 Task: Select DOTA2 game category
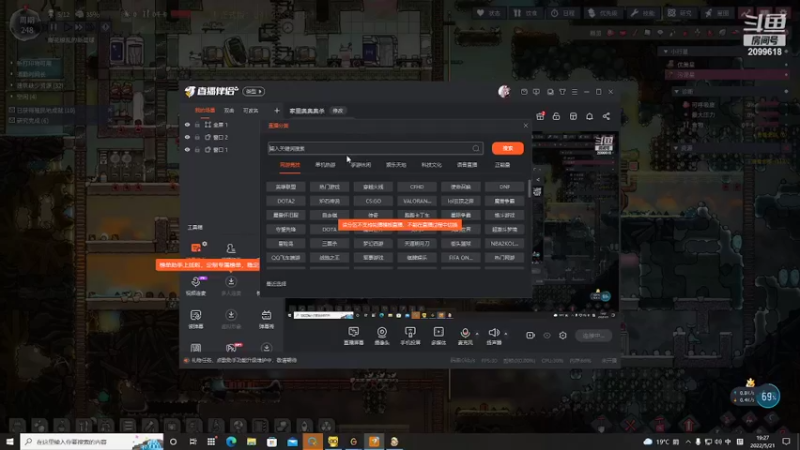point(286,201)
